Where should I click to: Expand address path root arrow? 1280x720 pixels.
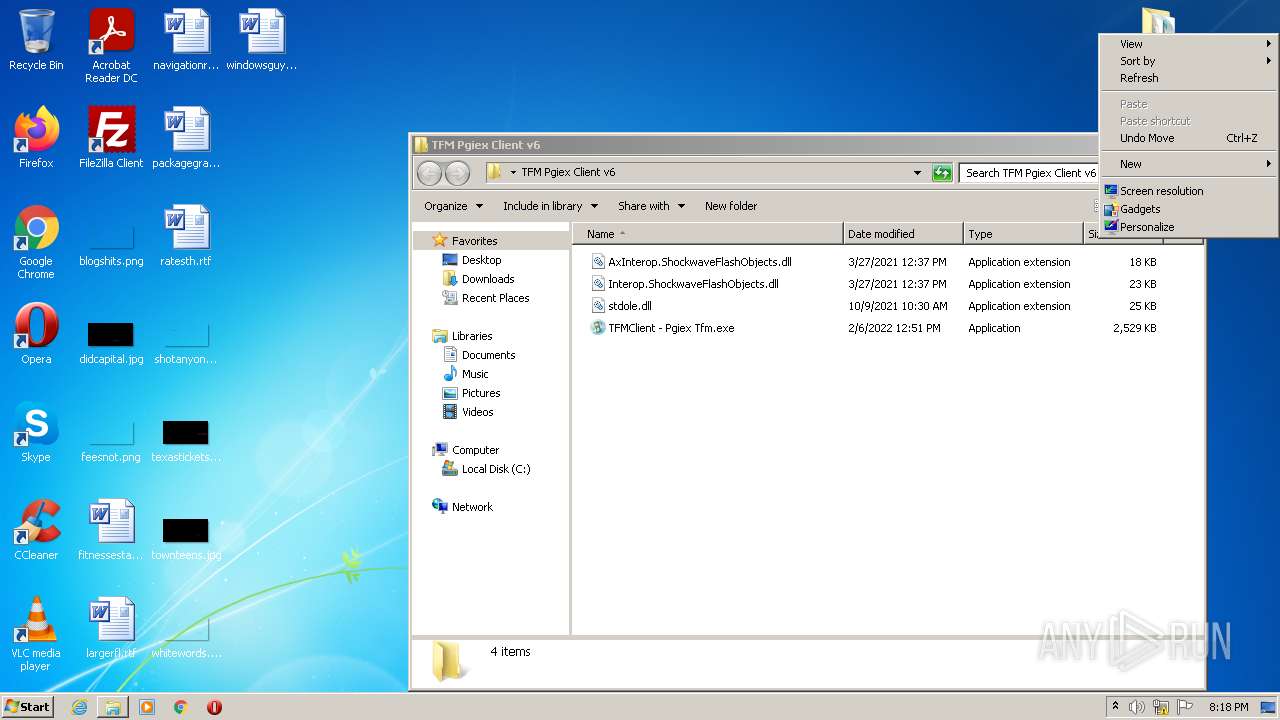(x=513, y=173)
